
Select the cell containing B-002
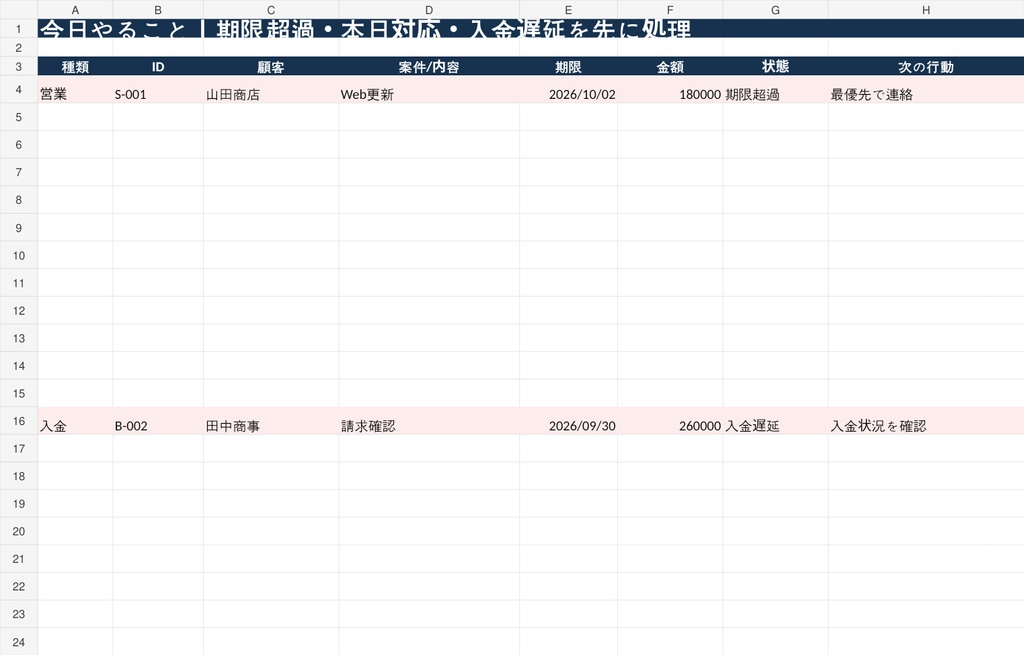[158, 421]
